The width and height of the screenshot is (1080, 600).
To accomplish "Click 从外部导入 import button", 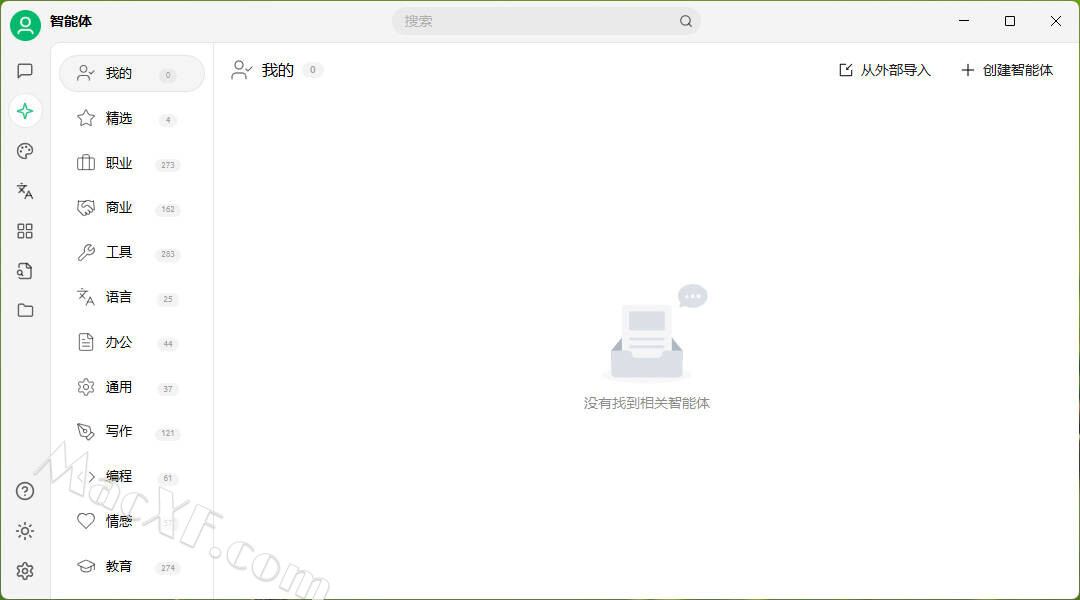I will tap(884, 70).
